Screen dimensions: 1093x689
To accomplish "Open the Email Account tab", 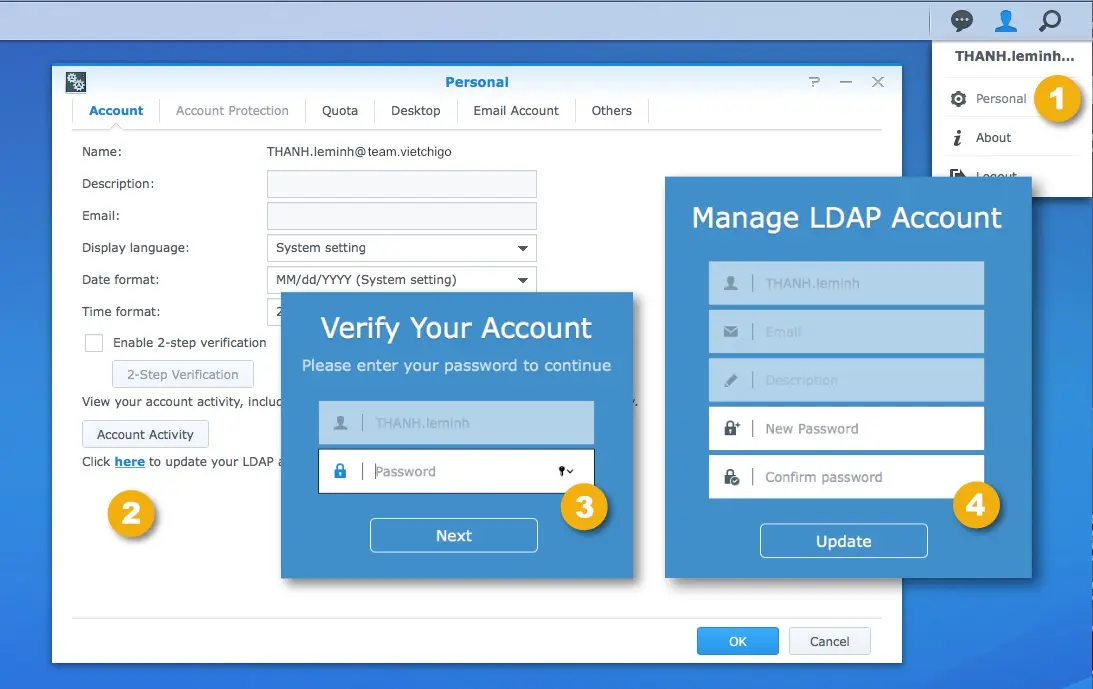I will coord(516,111).
